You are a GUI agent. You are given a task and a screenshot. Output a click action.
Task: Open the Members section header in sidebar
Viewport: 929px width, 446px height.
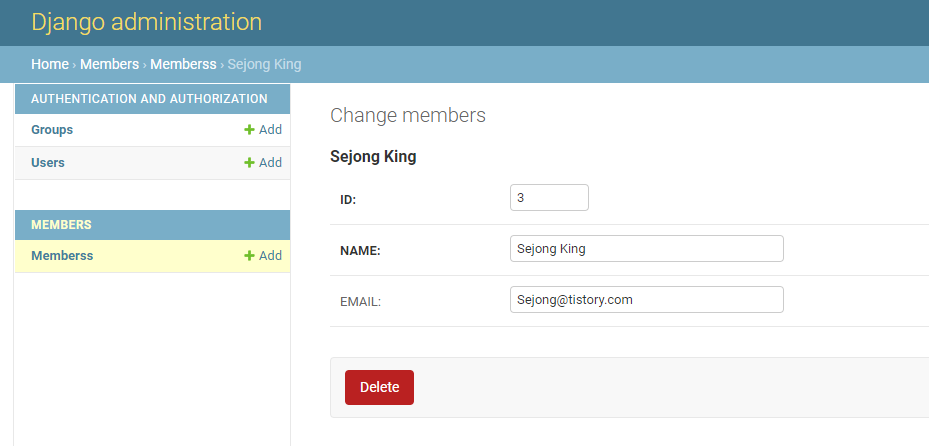pyautogui.click(x=62, y=224)
